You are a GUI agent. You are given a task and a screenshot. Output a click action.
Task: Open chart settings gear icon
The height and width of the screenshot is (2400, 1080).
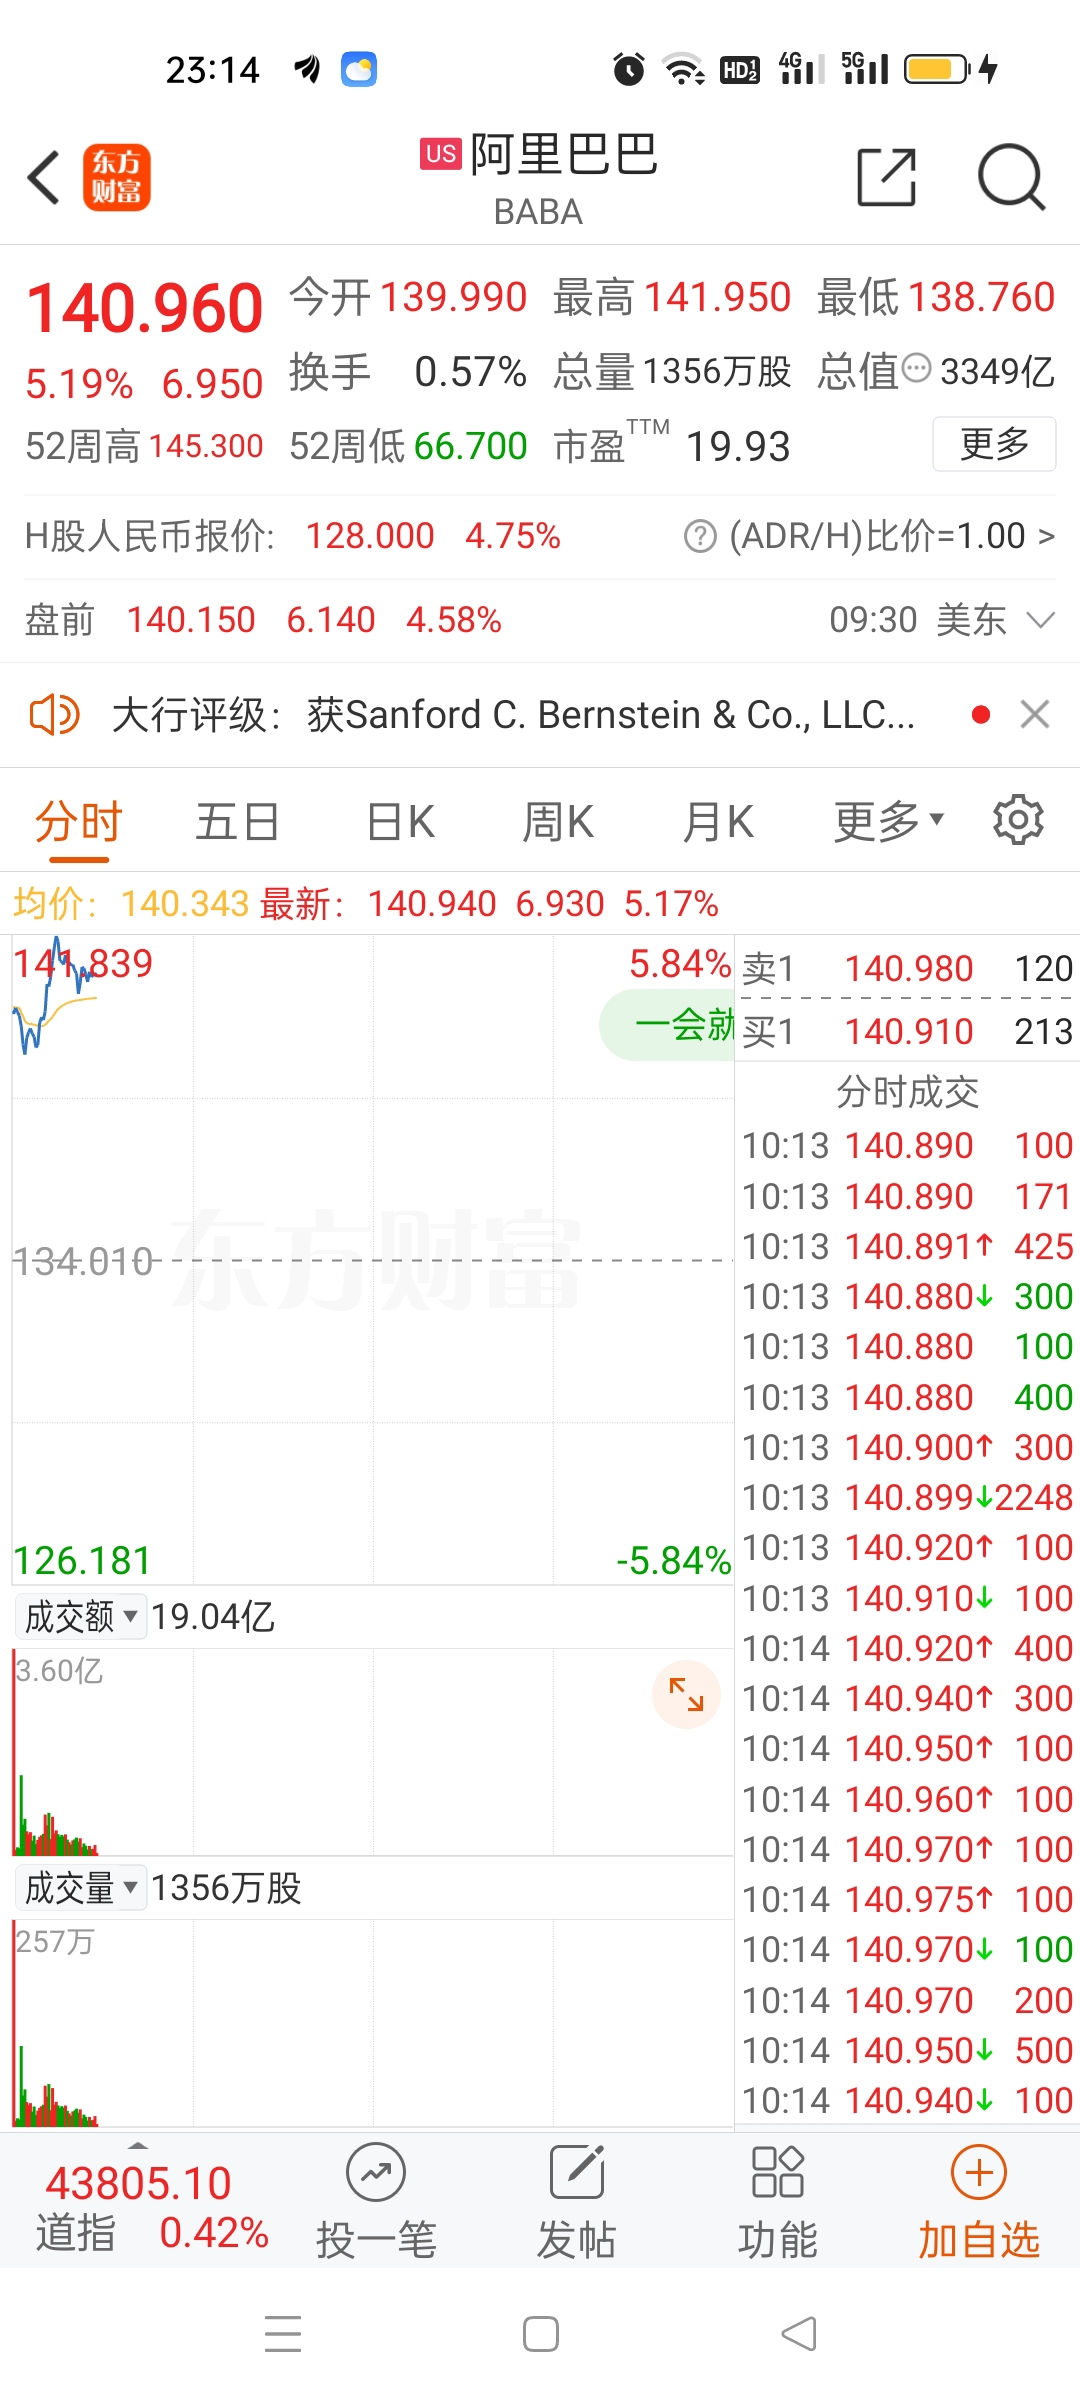coord(1018,821)
